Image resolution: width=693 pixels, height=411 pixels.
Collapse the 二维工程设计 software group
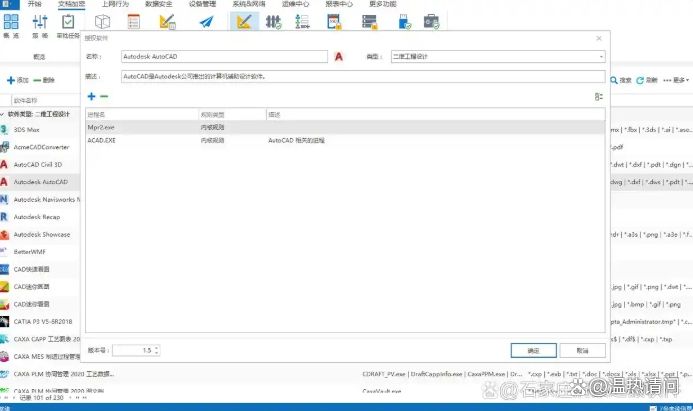pyautogui.click(x=4, y=114)
